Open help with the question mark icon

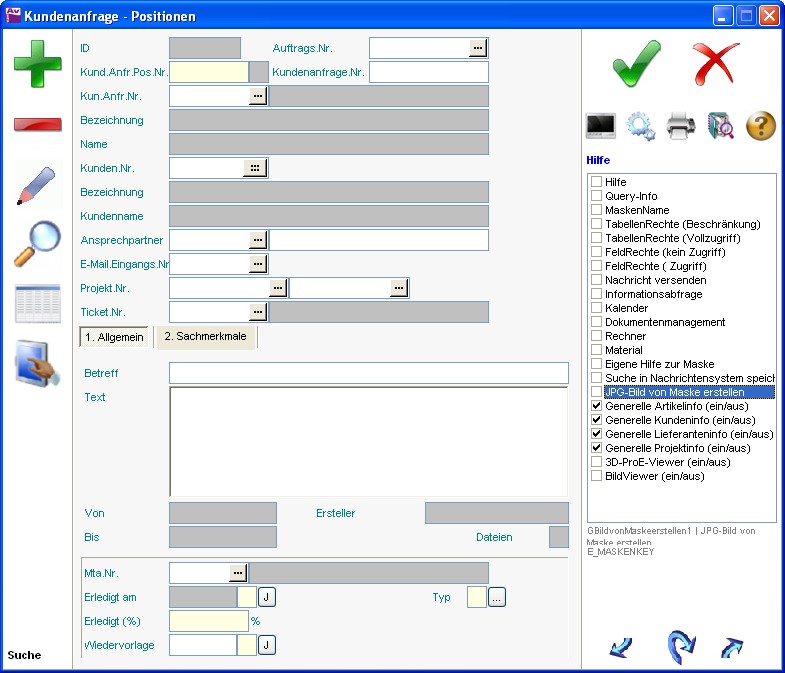761,126
